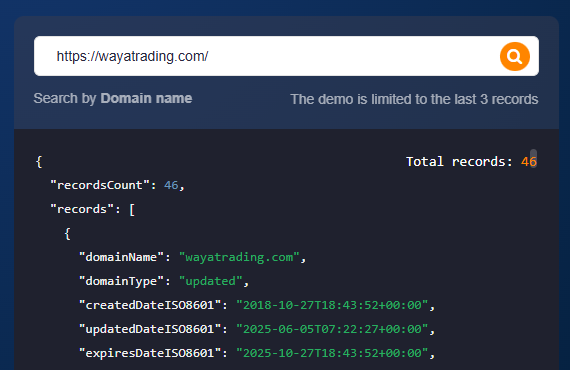Click the domainName value "wayatrading.com"
The height and width of the screenshot is (370, 570).
[x=239, y=257]
